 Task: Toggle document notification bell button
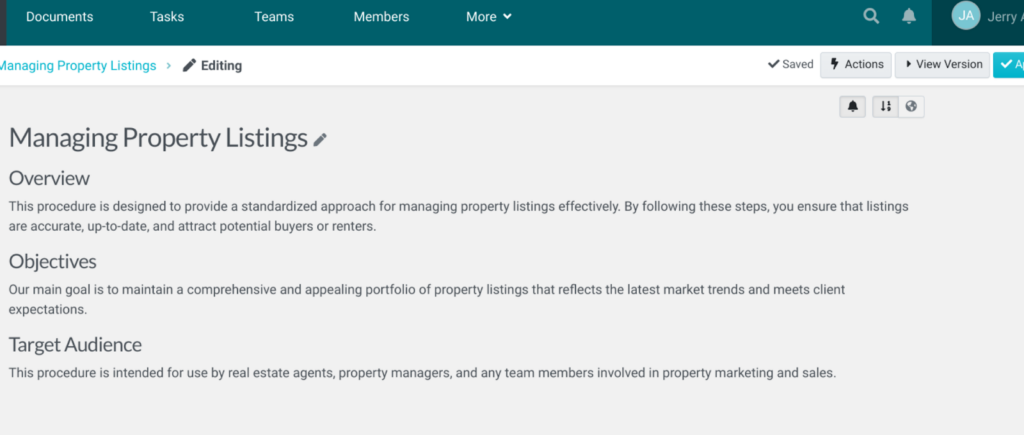(853, 106)
